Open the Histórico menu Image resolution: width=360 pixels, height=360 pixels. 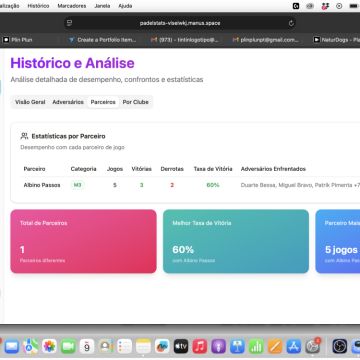38,6
